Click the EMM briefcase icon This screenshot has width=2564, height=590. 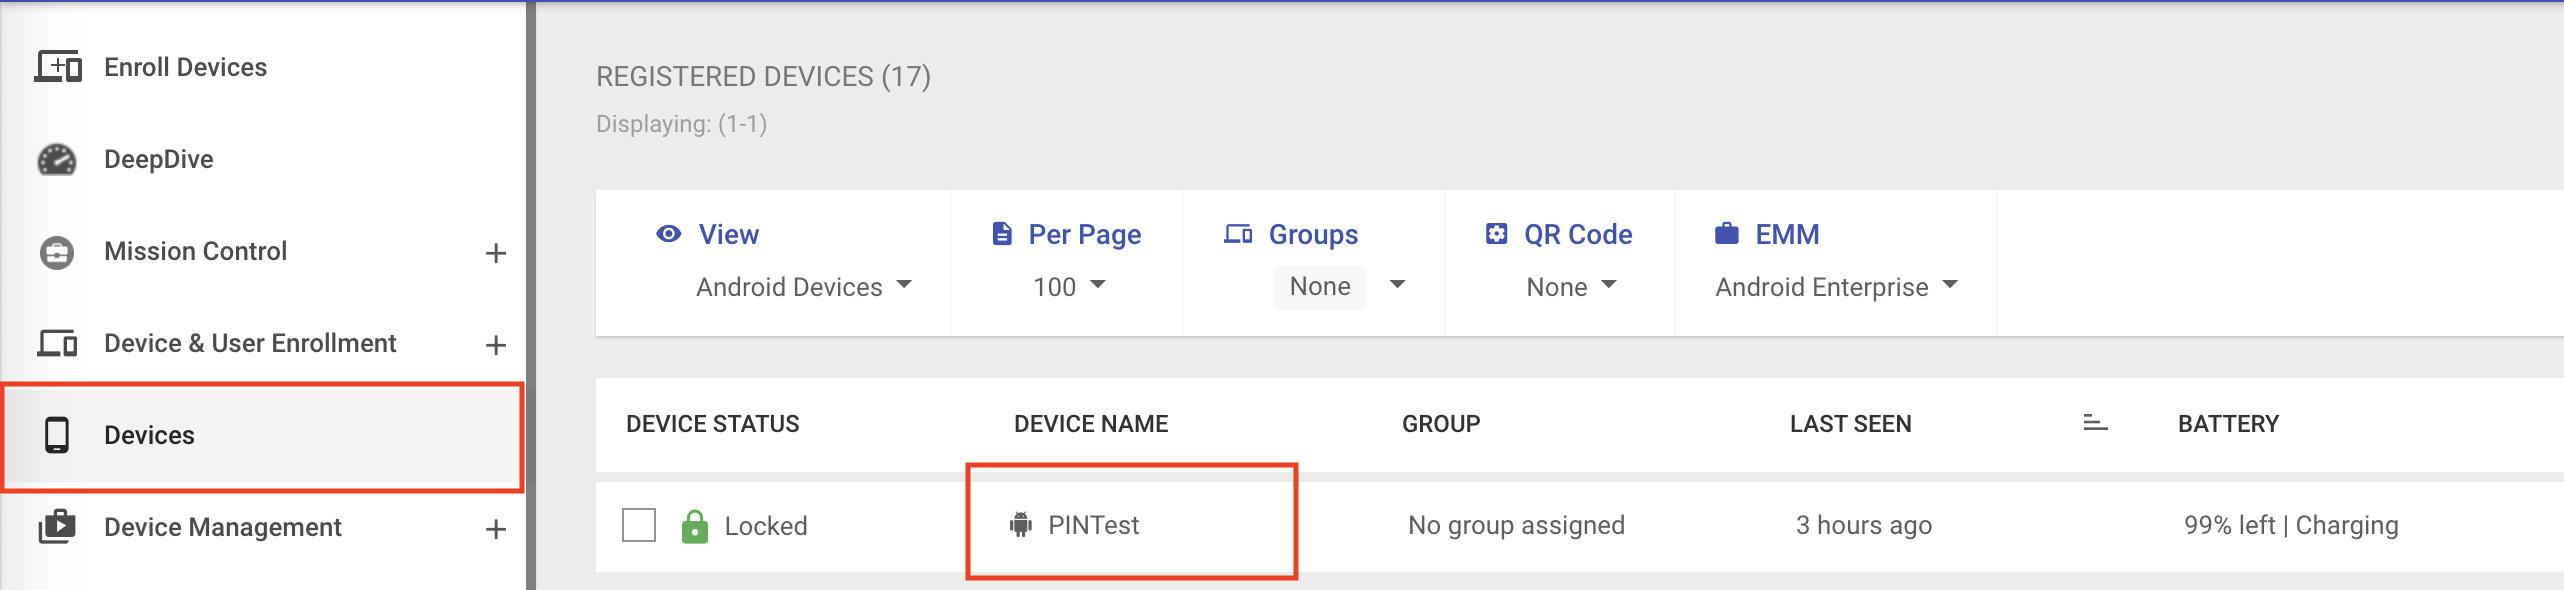tap(1727, 234)
